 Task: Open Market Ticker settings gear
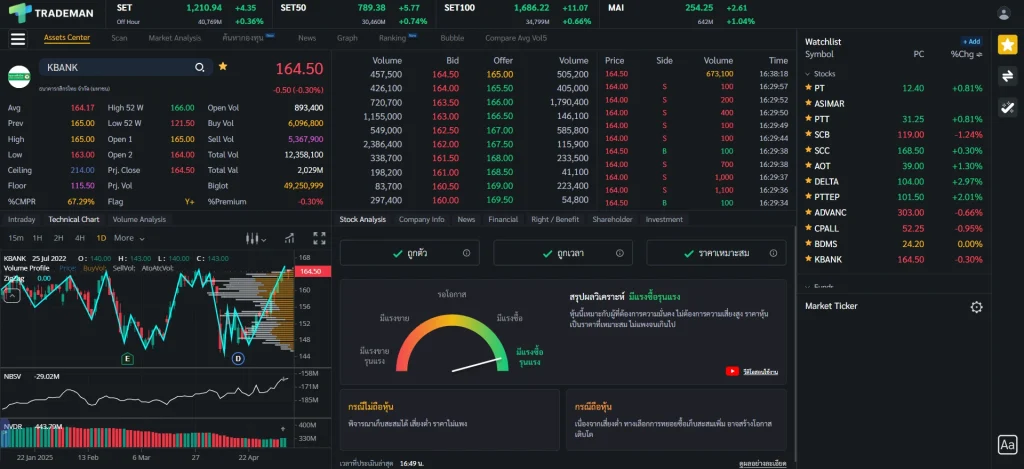pos(976,307)
